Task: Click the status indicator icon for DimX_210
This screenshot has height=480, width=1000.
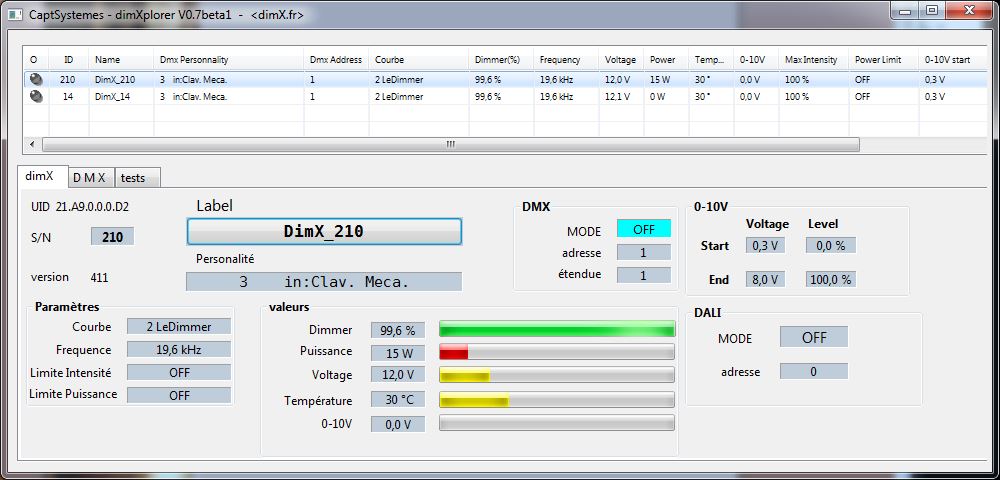Action: coord(36,79)
